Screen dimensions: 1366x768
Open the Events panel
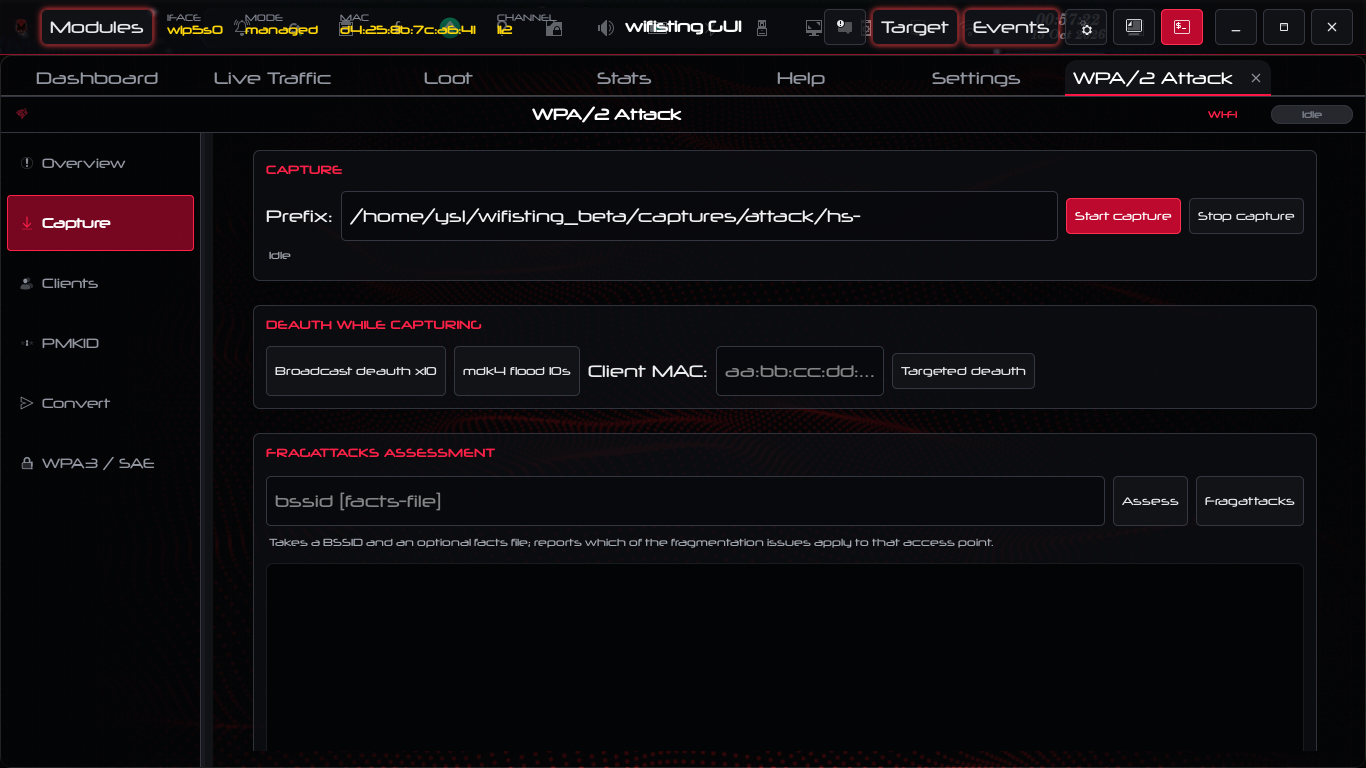[x=1011, y=28]
